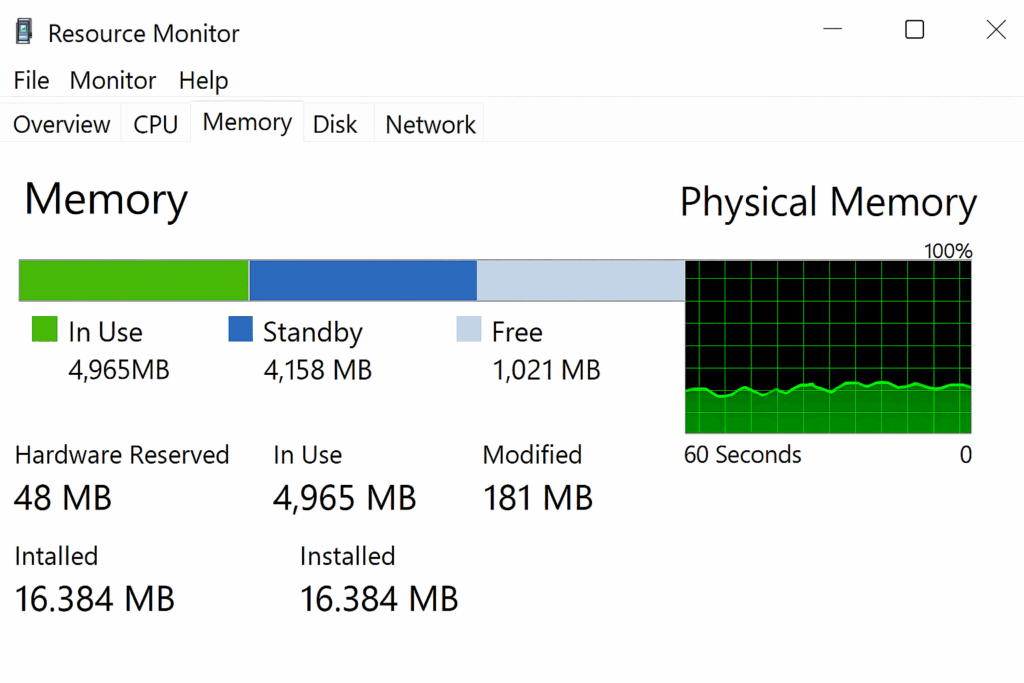The width and height of the screenshot is (1024, 683).
Task: Close the Resource Monitor window
Action: click(996, 30)
